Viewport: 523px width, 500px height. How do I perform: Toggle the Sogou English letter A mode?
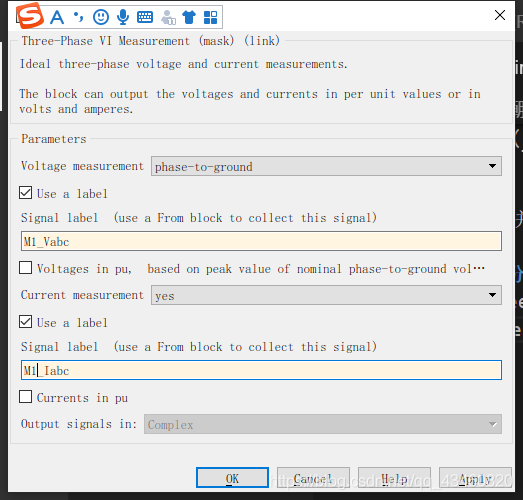(57, 17)
